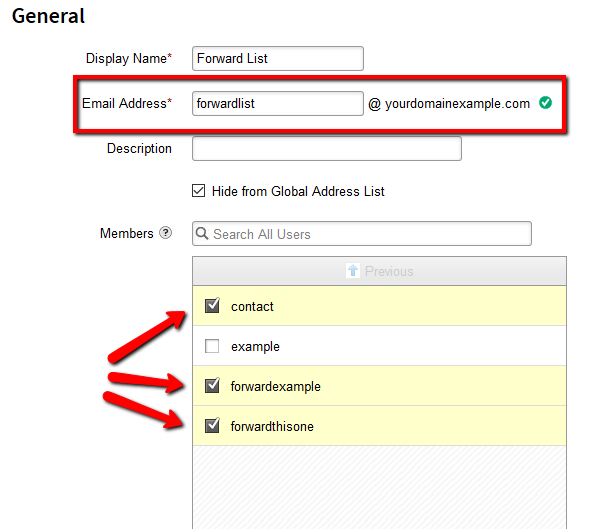Click the Email Address label
Image resolution: width=596 pixels, height=529 pixels.
[x=127, y=103]
